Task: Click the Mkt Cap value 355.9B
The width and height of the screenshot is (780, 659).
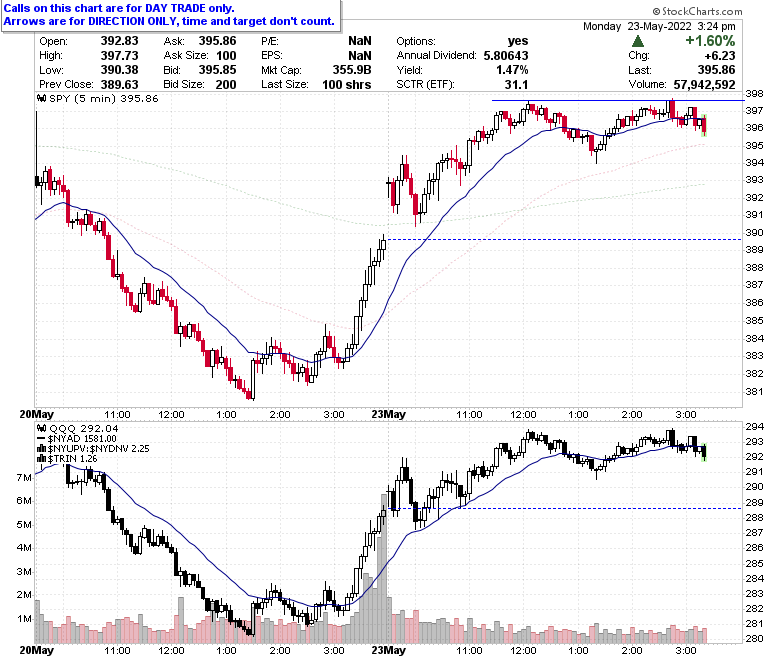Action: [x=352, y=70]
